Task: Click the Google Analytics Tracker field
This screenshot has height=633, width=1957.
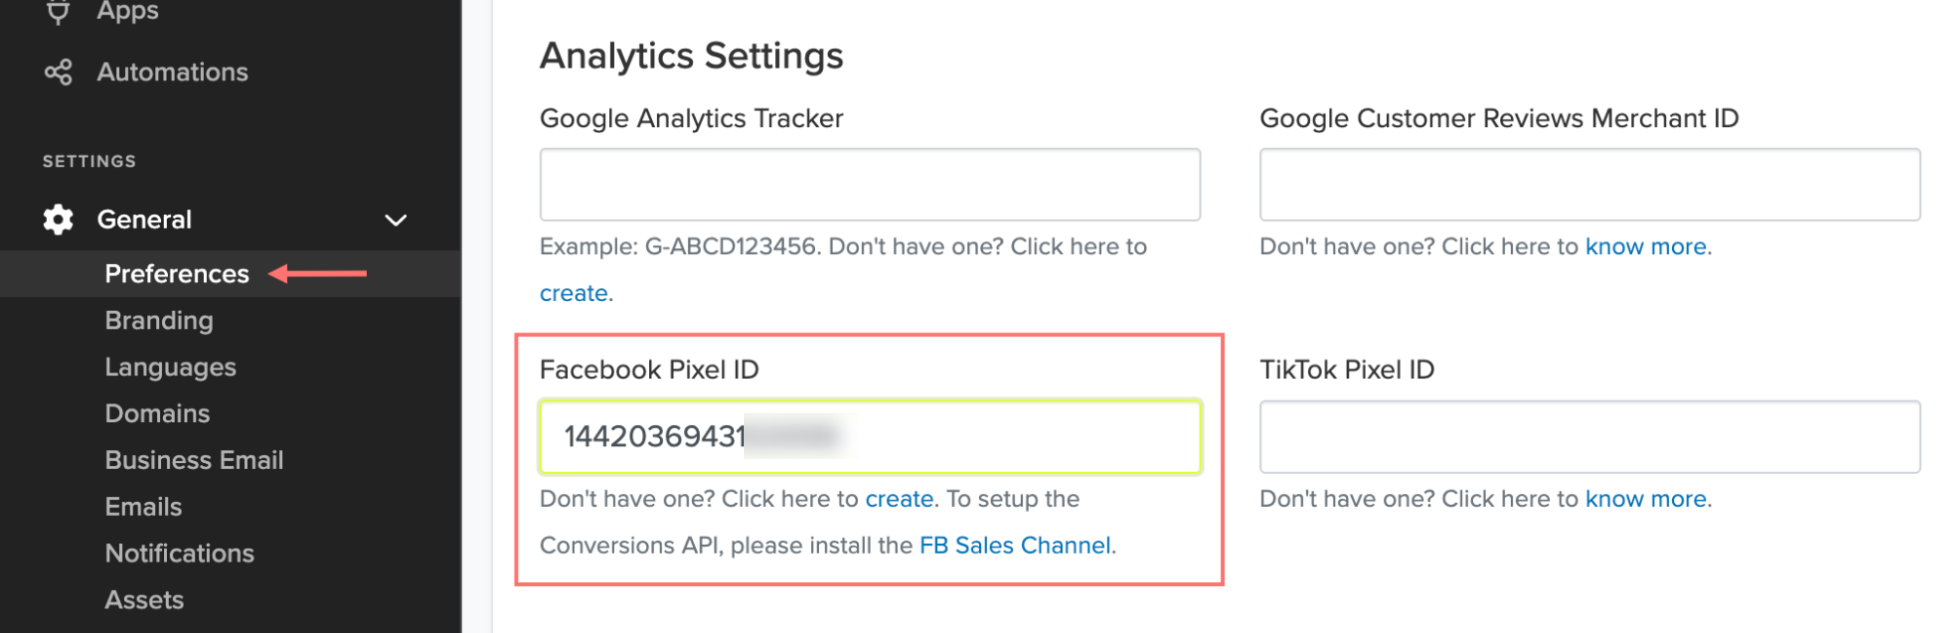Action: click(870, 185)
